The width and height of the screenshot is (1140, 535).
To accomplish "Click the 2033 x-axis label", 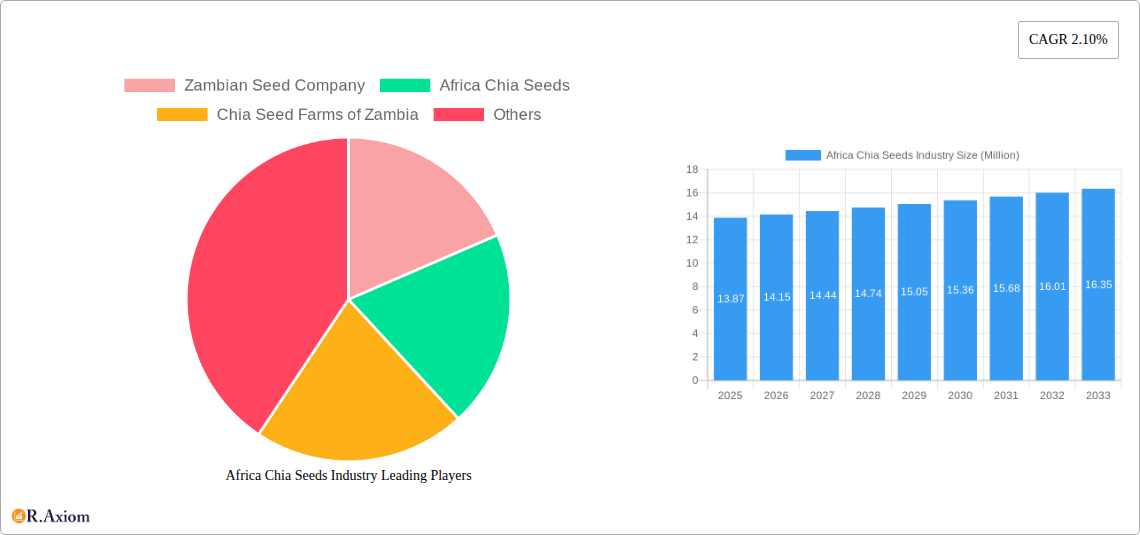I will [1099, 395].
